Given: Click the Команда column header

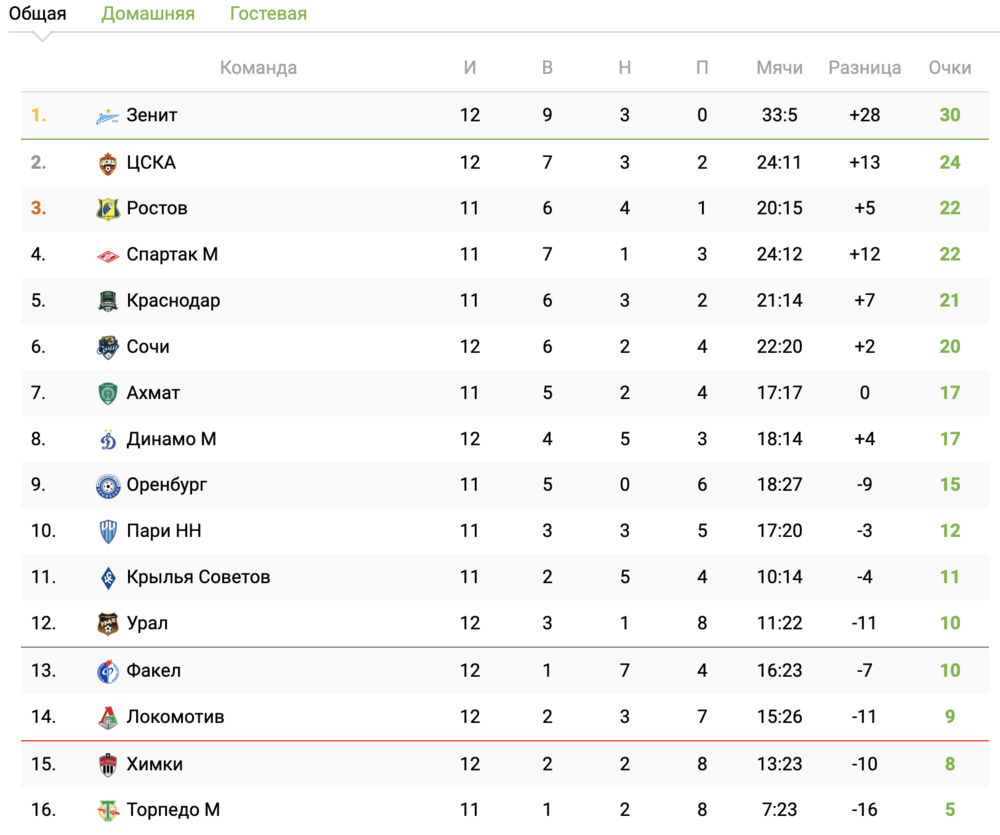Looking at the screenshot, I should [258, 68].
